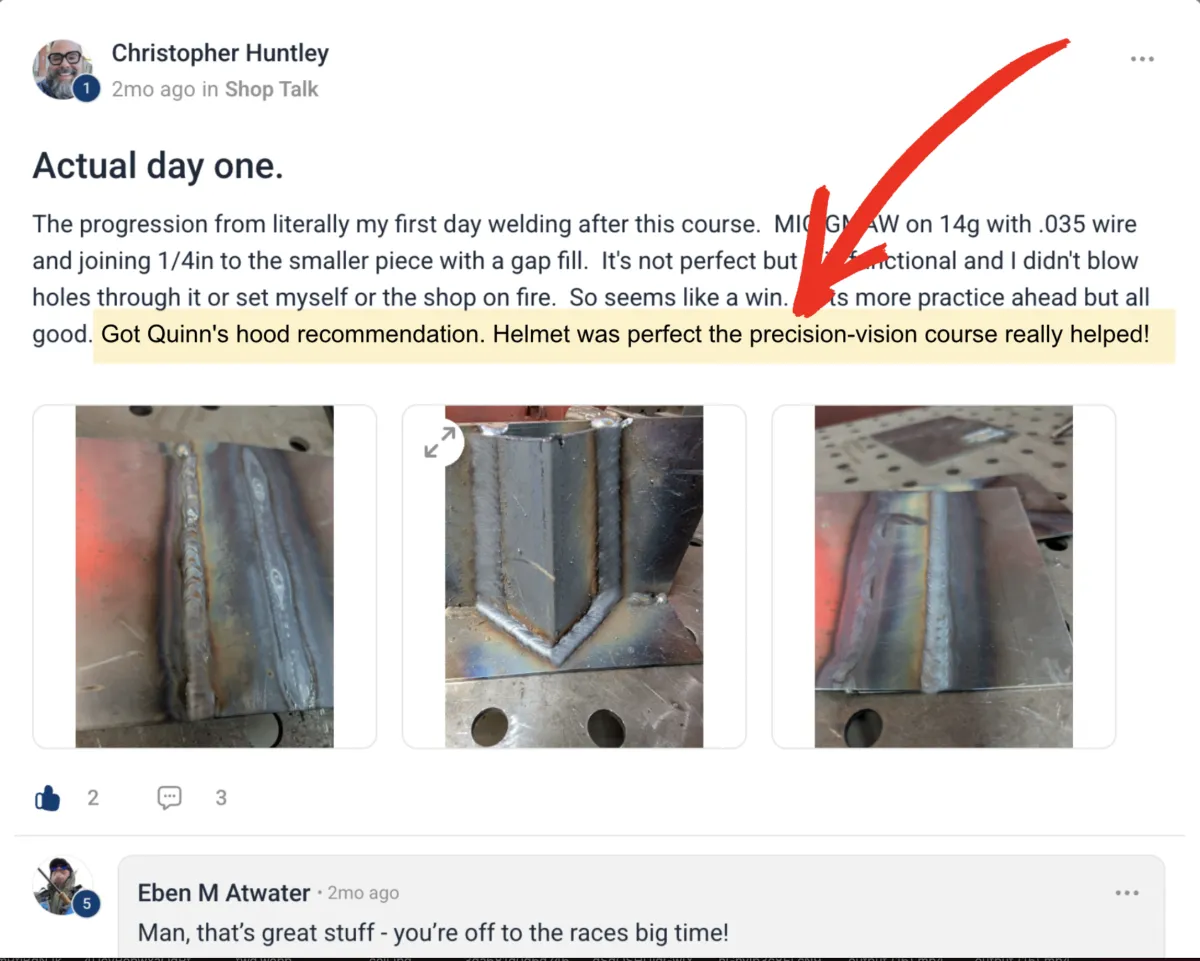Click the comment count number 3
The height and width of the screenshot is (961, 1200).
221,797
